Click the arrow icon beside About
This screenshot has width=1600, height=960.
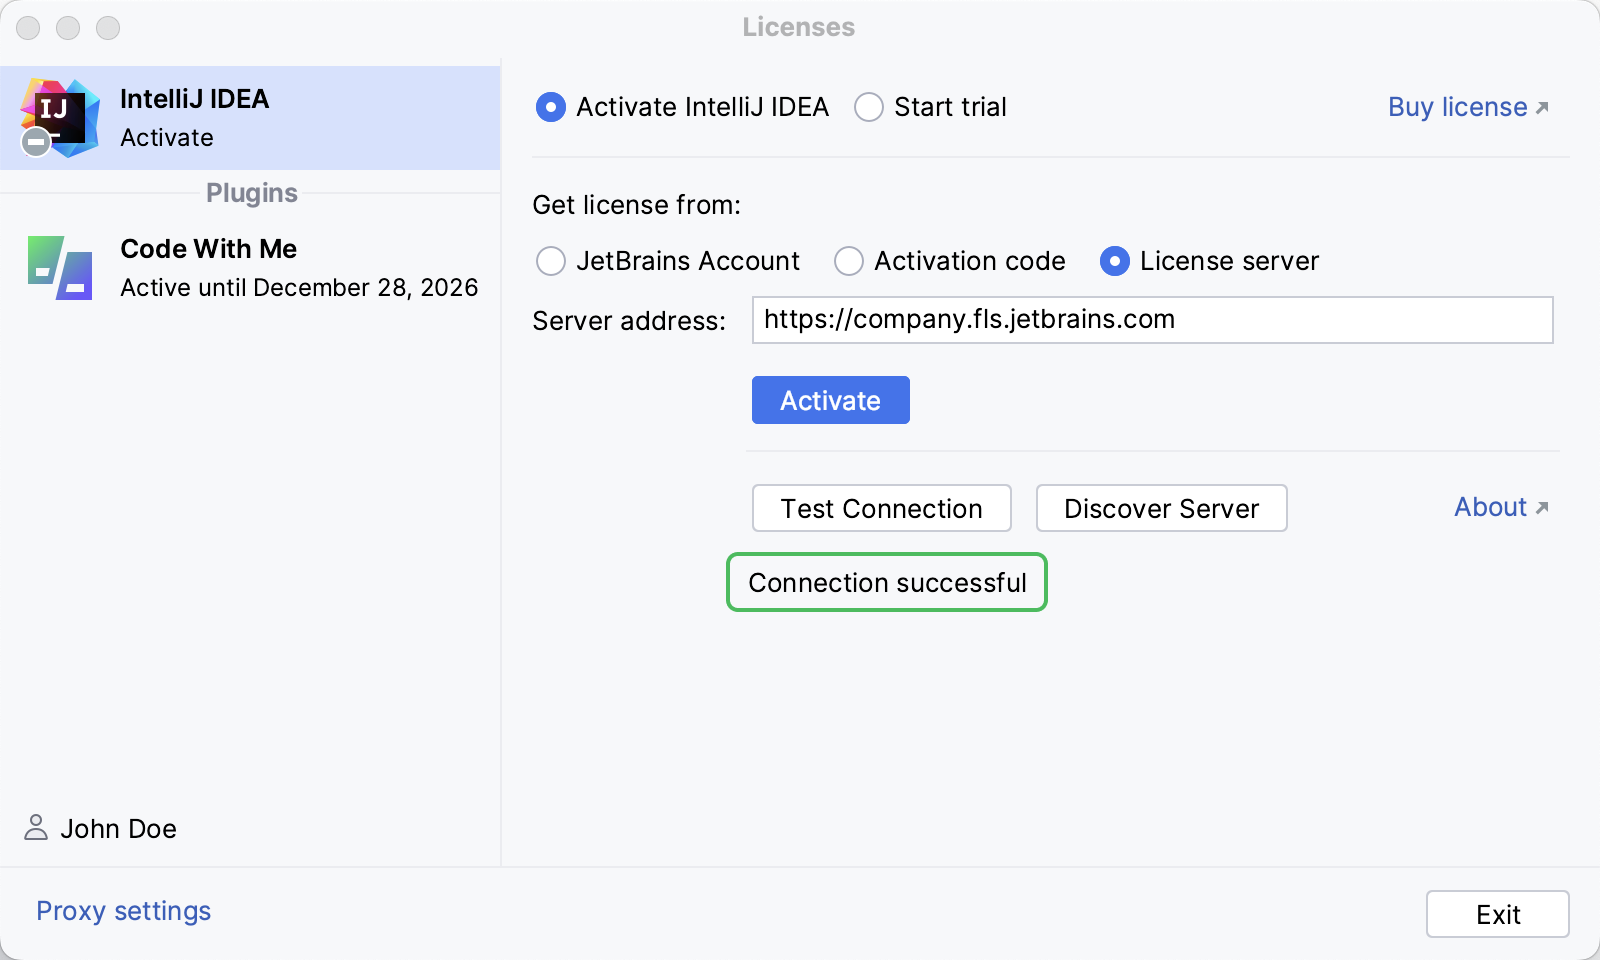click(x=1542, y=508)
